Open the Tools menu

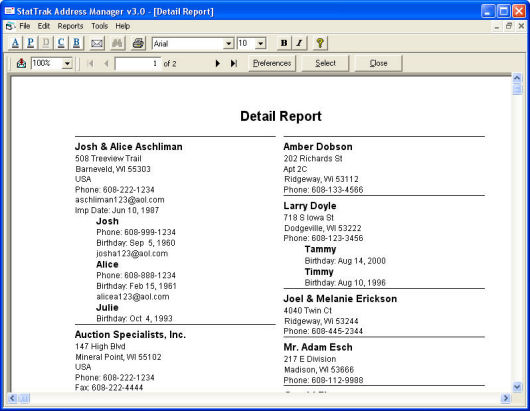click(99, 26)
